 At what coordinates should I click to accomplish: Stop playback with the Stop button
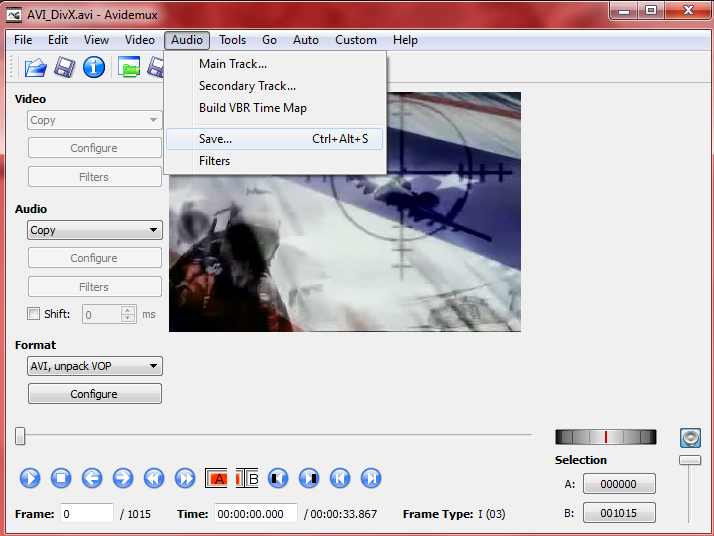(x=61, y=478)
